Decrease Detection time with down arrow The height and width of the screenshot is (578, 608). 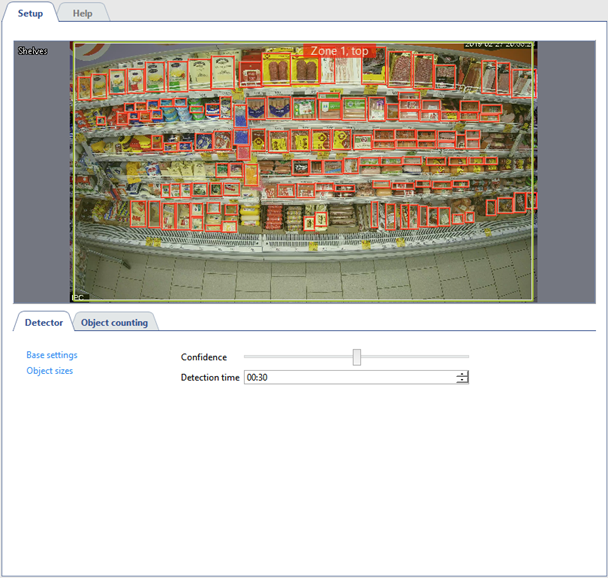[462, 381]
